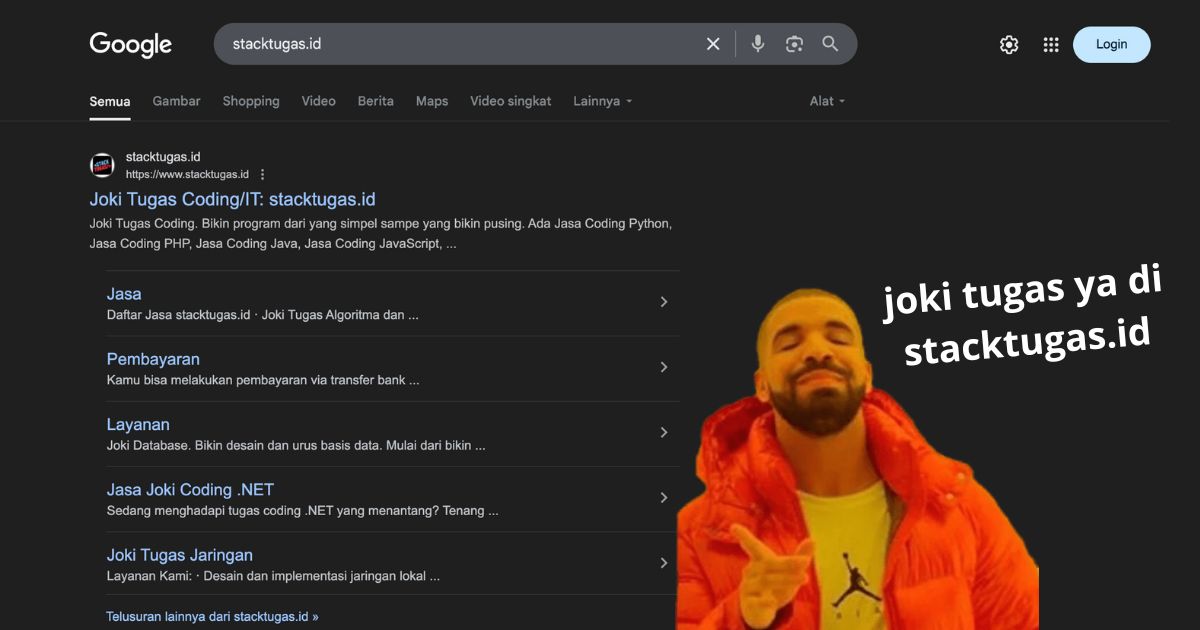Image resolution: width=1200 pixels, height=630 pixels.
Task: Expand the Lainnya dropdown
Action: 602,101
